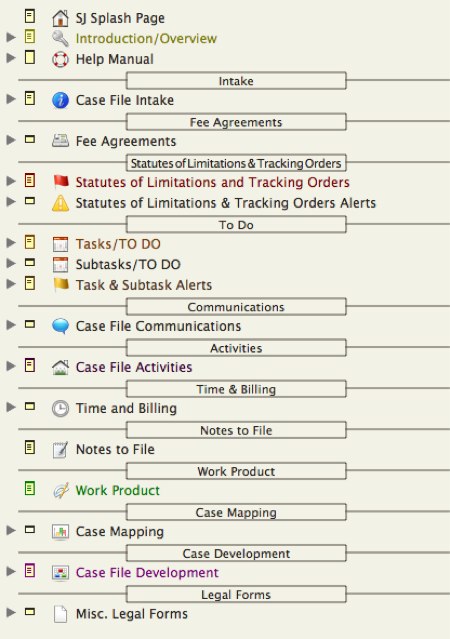450x639 pixels.
Task: Open Misc. Legal Forms entry
Action: click(x=132, y=614)
